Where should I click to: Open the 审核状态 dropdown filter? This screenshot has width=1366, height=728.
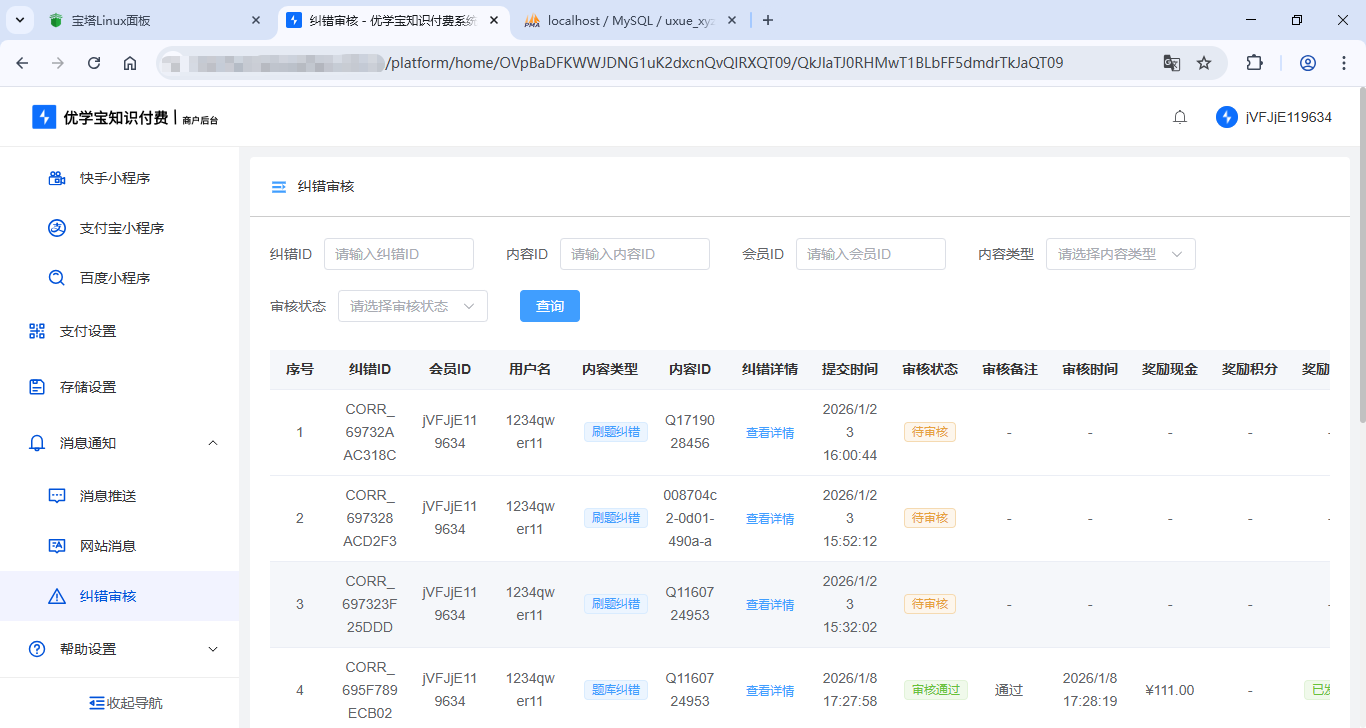pyautogui.click(x=412, y=306)
